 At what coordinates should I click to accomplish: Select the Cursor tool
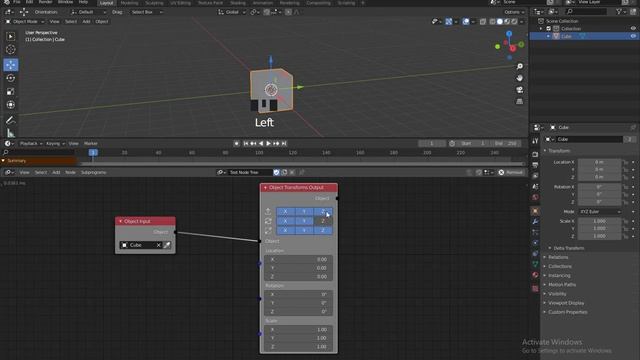pyautogui.click(x=11, y=49)
